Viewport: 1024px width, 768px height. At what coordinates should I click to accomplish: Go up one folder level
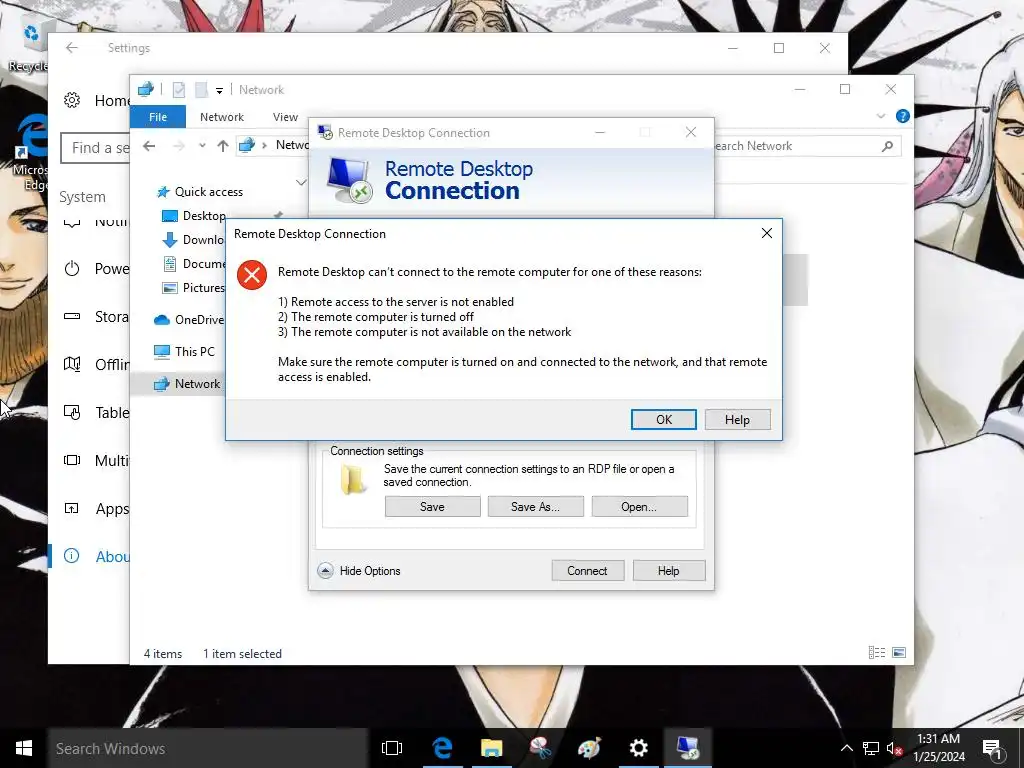[x=223, y=146]
